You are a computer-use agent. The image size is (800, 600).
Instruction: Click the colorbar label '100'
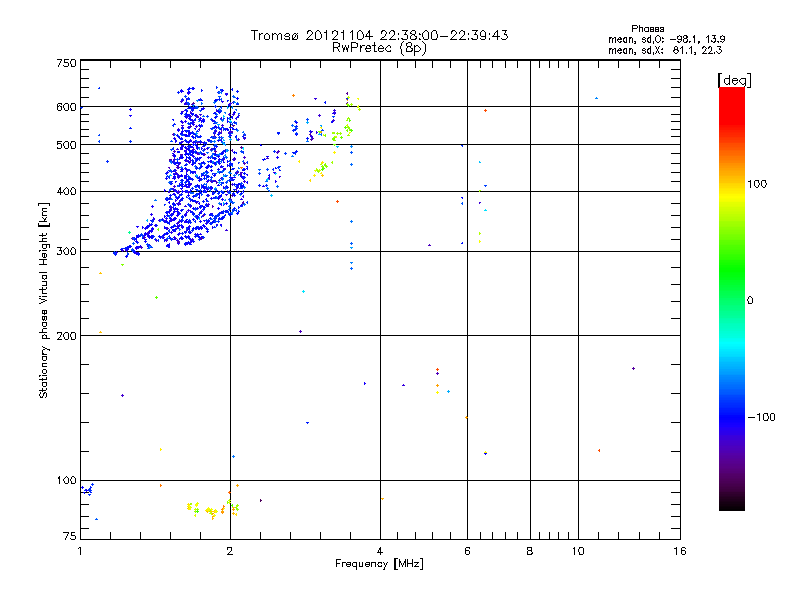click(757, 184)
